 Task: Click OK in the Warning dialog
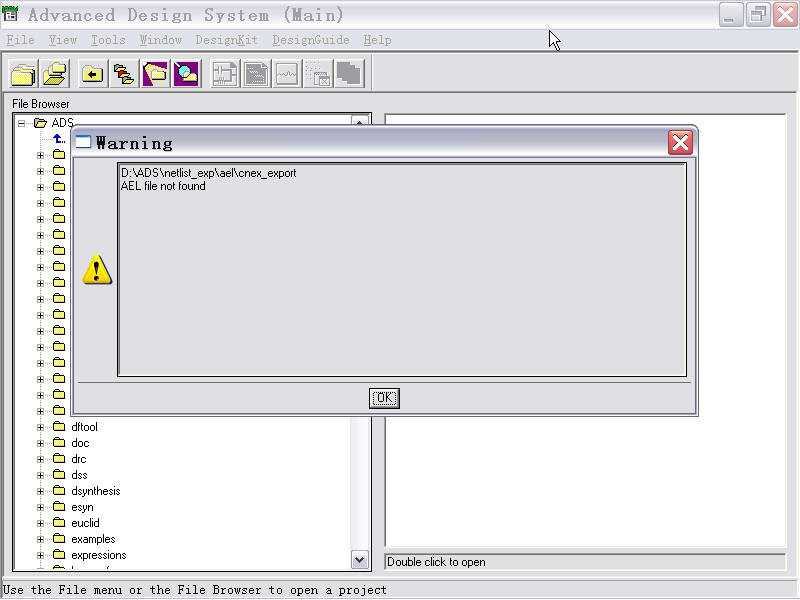(384, 398)
